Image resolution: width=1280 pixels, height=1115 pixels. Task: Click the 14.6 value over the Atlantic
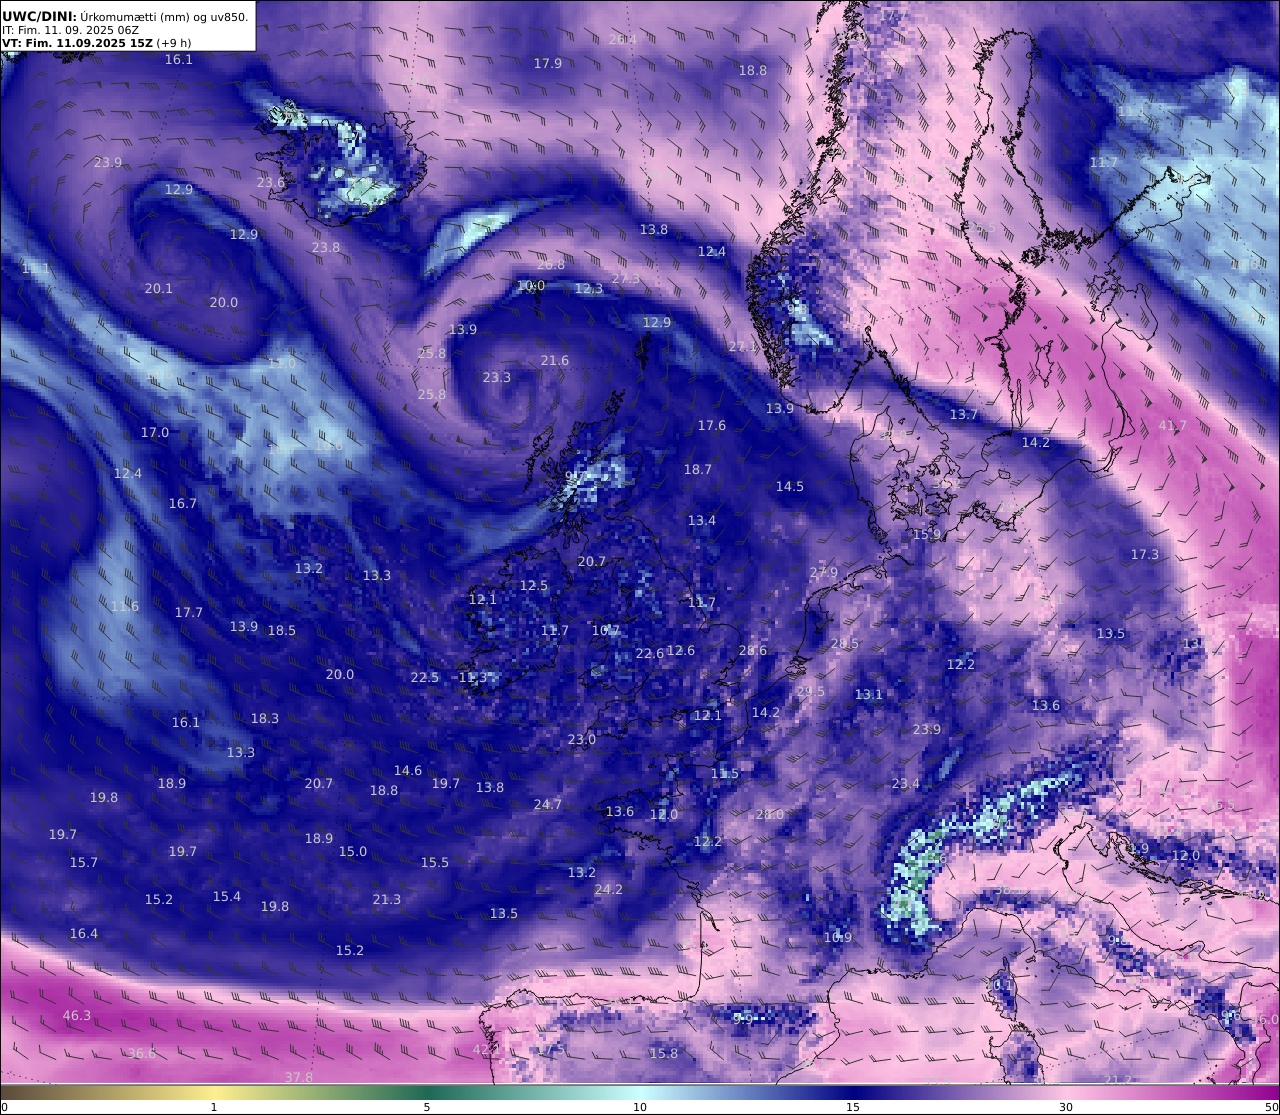[x=407, y=770]
